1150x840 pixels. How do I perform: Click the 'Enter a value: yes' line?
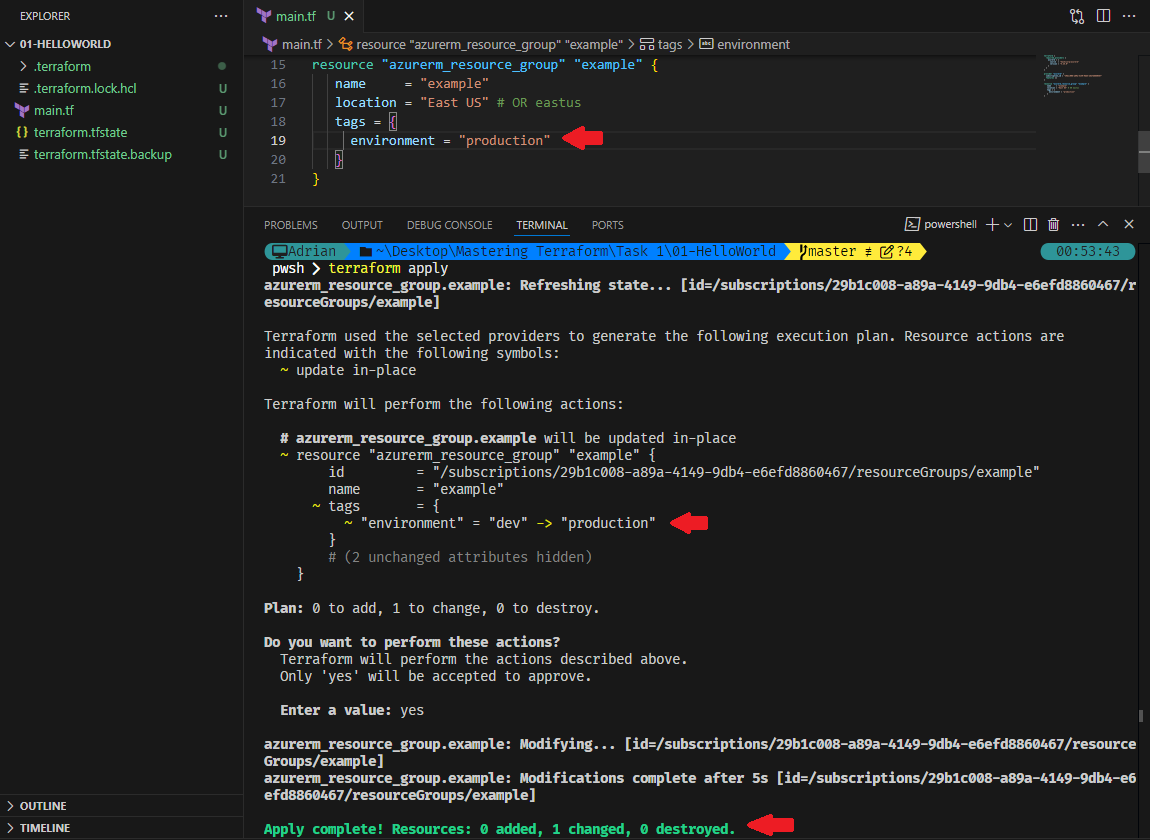click(352, 710)
